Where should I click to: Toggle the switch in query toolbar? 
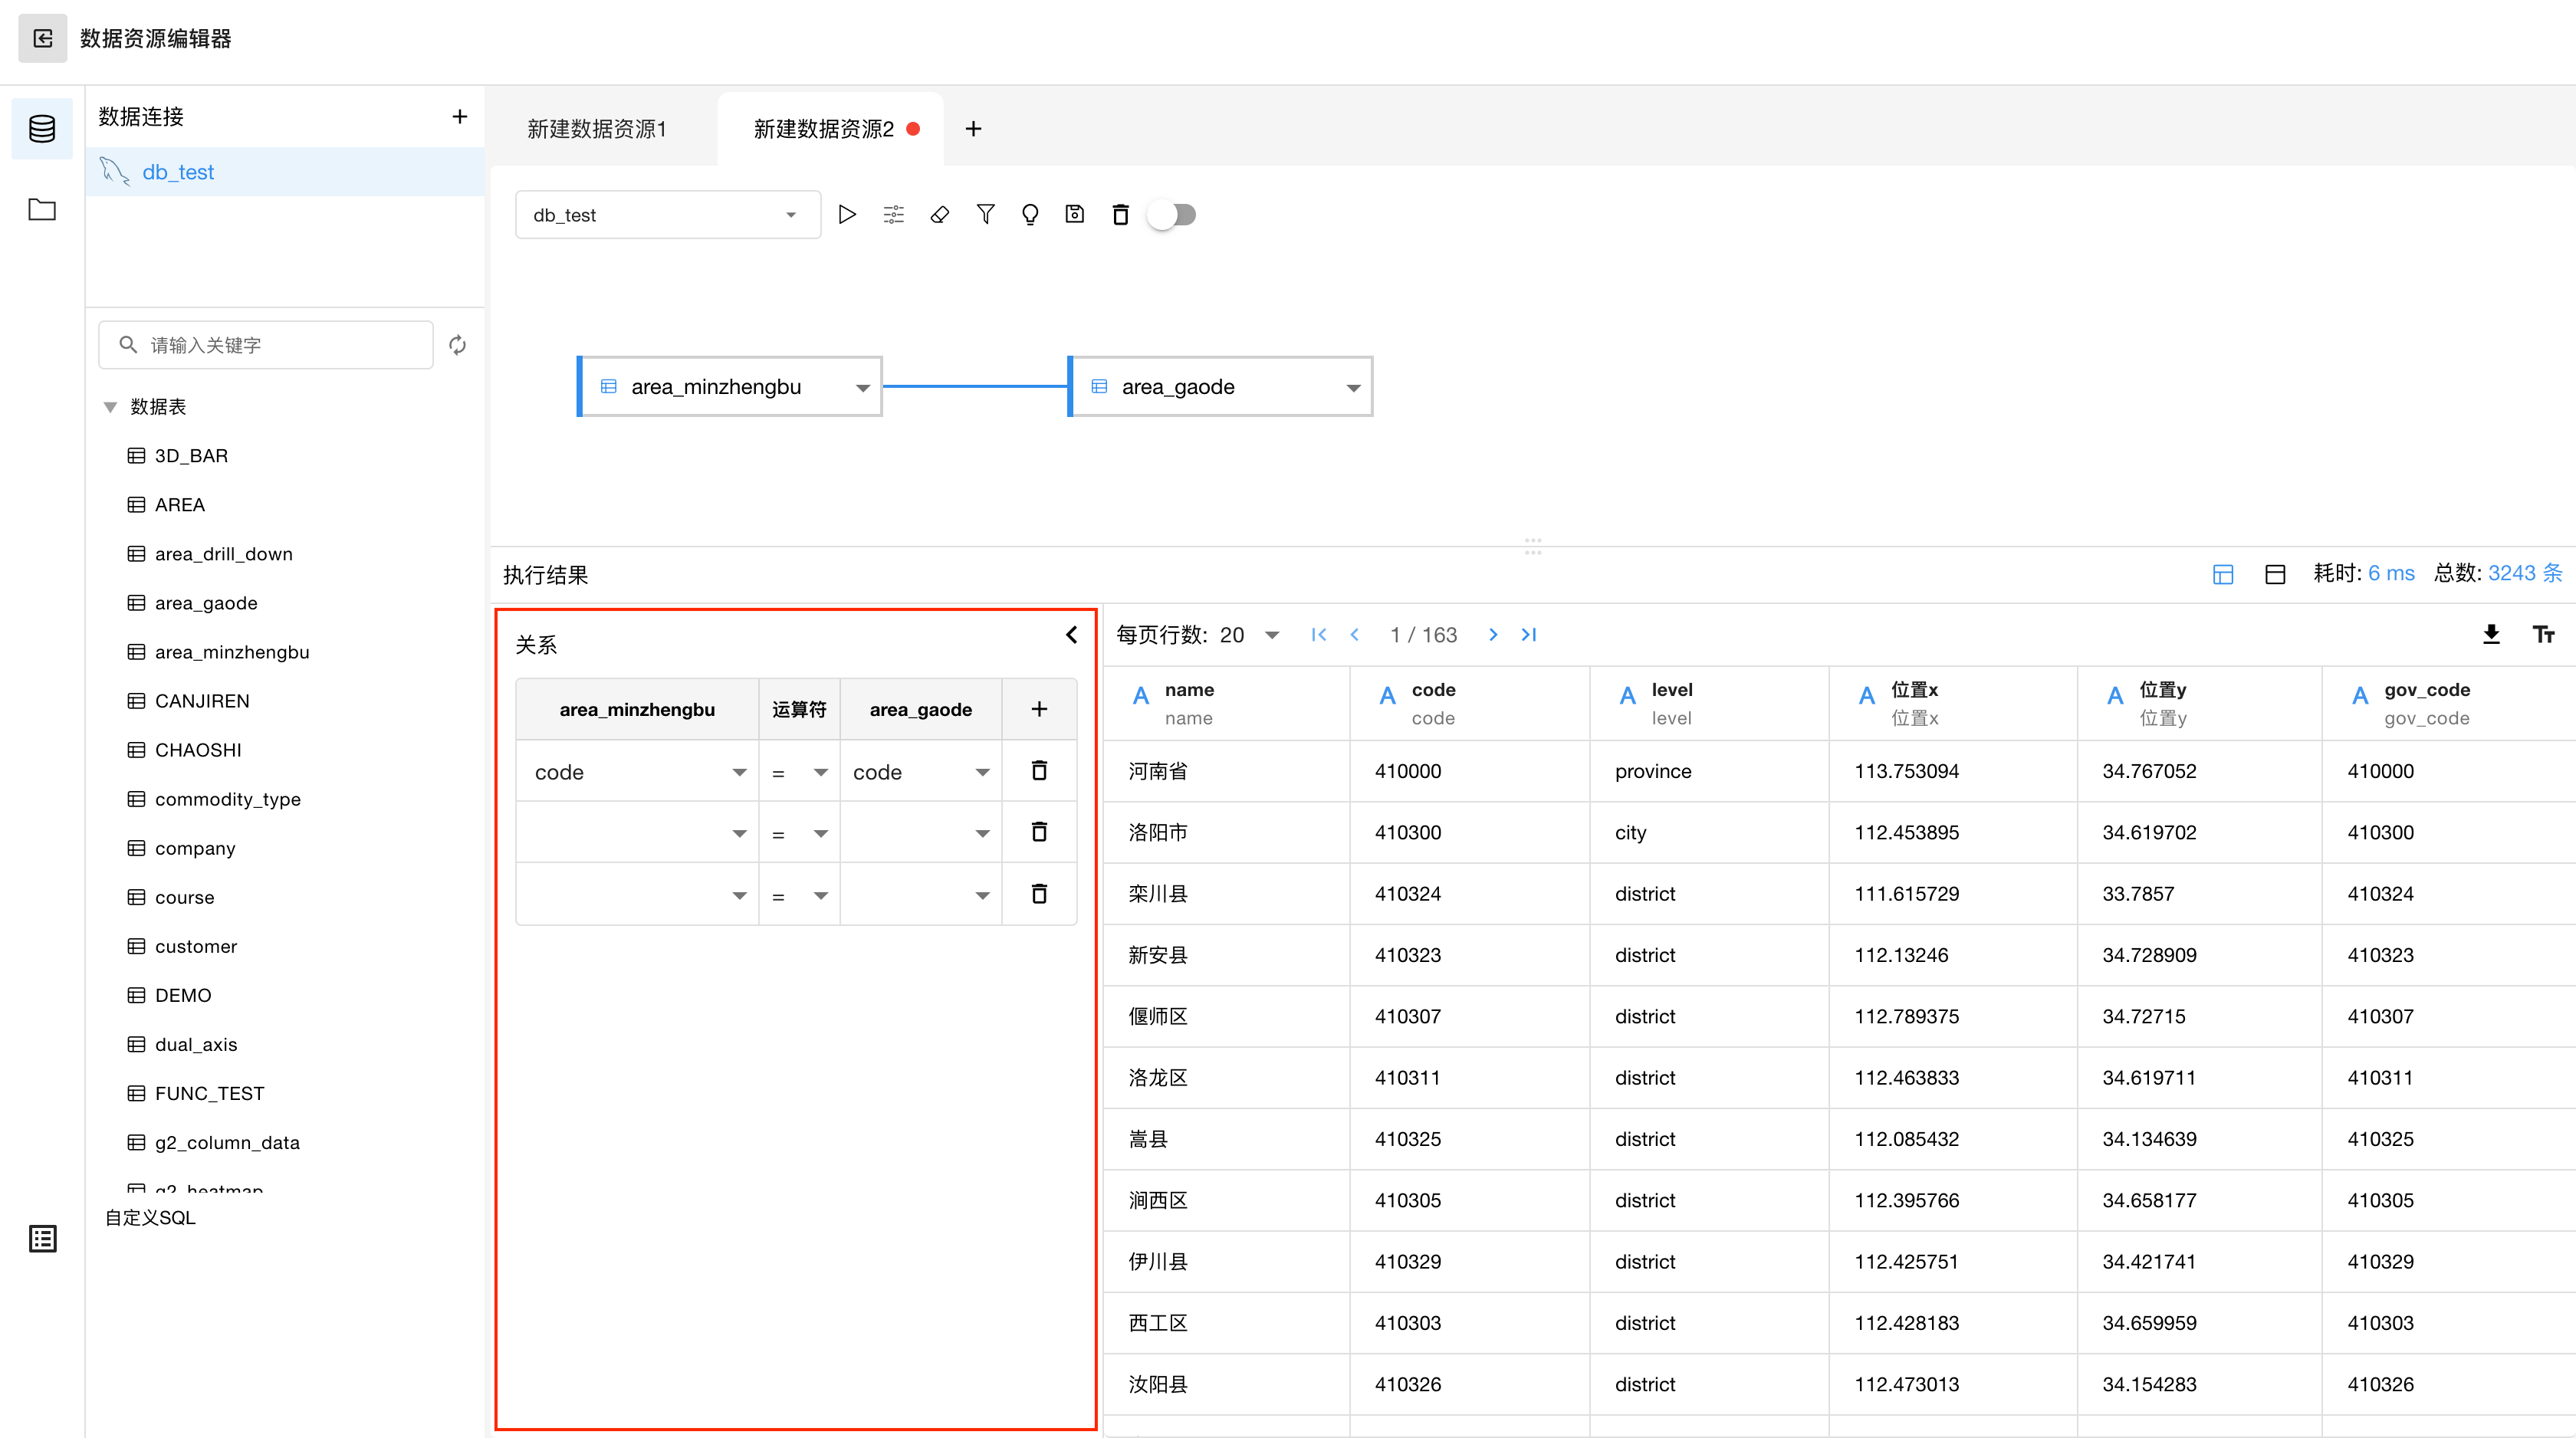point(1172,214)
